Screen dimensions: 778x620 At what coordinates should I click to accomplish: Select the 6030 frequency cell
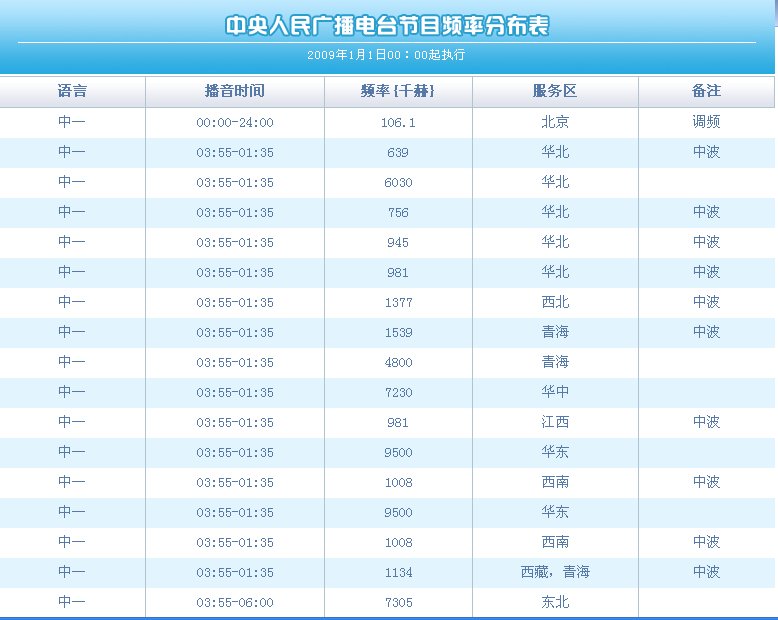coord(398,182)
